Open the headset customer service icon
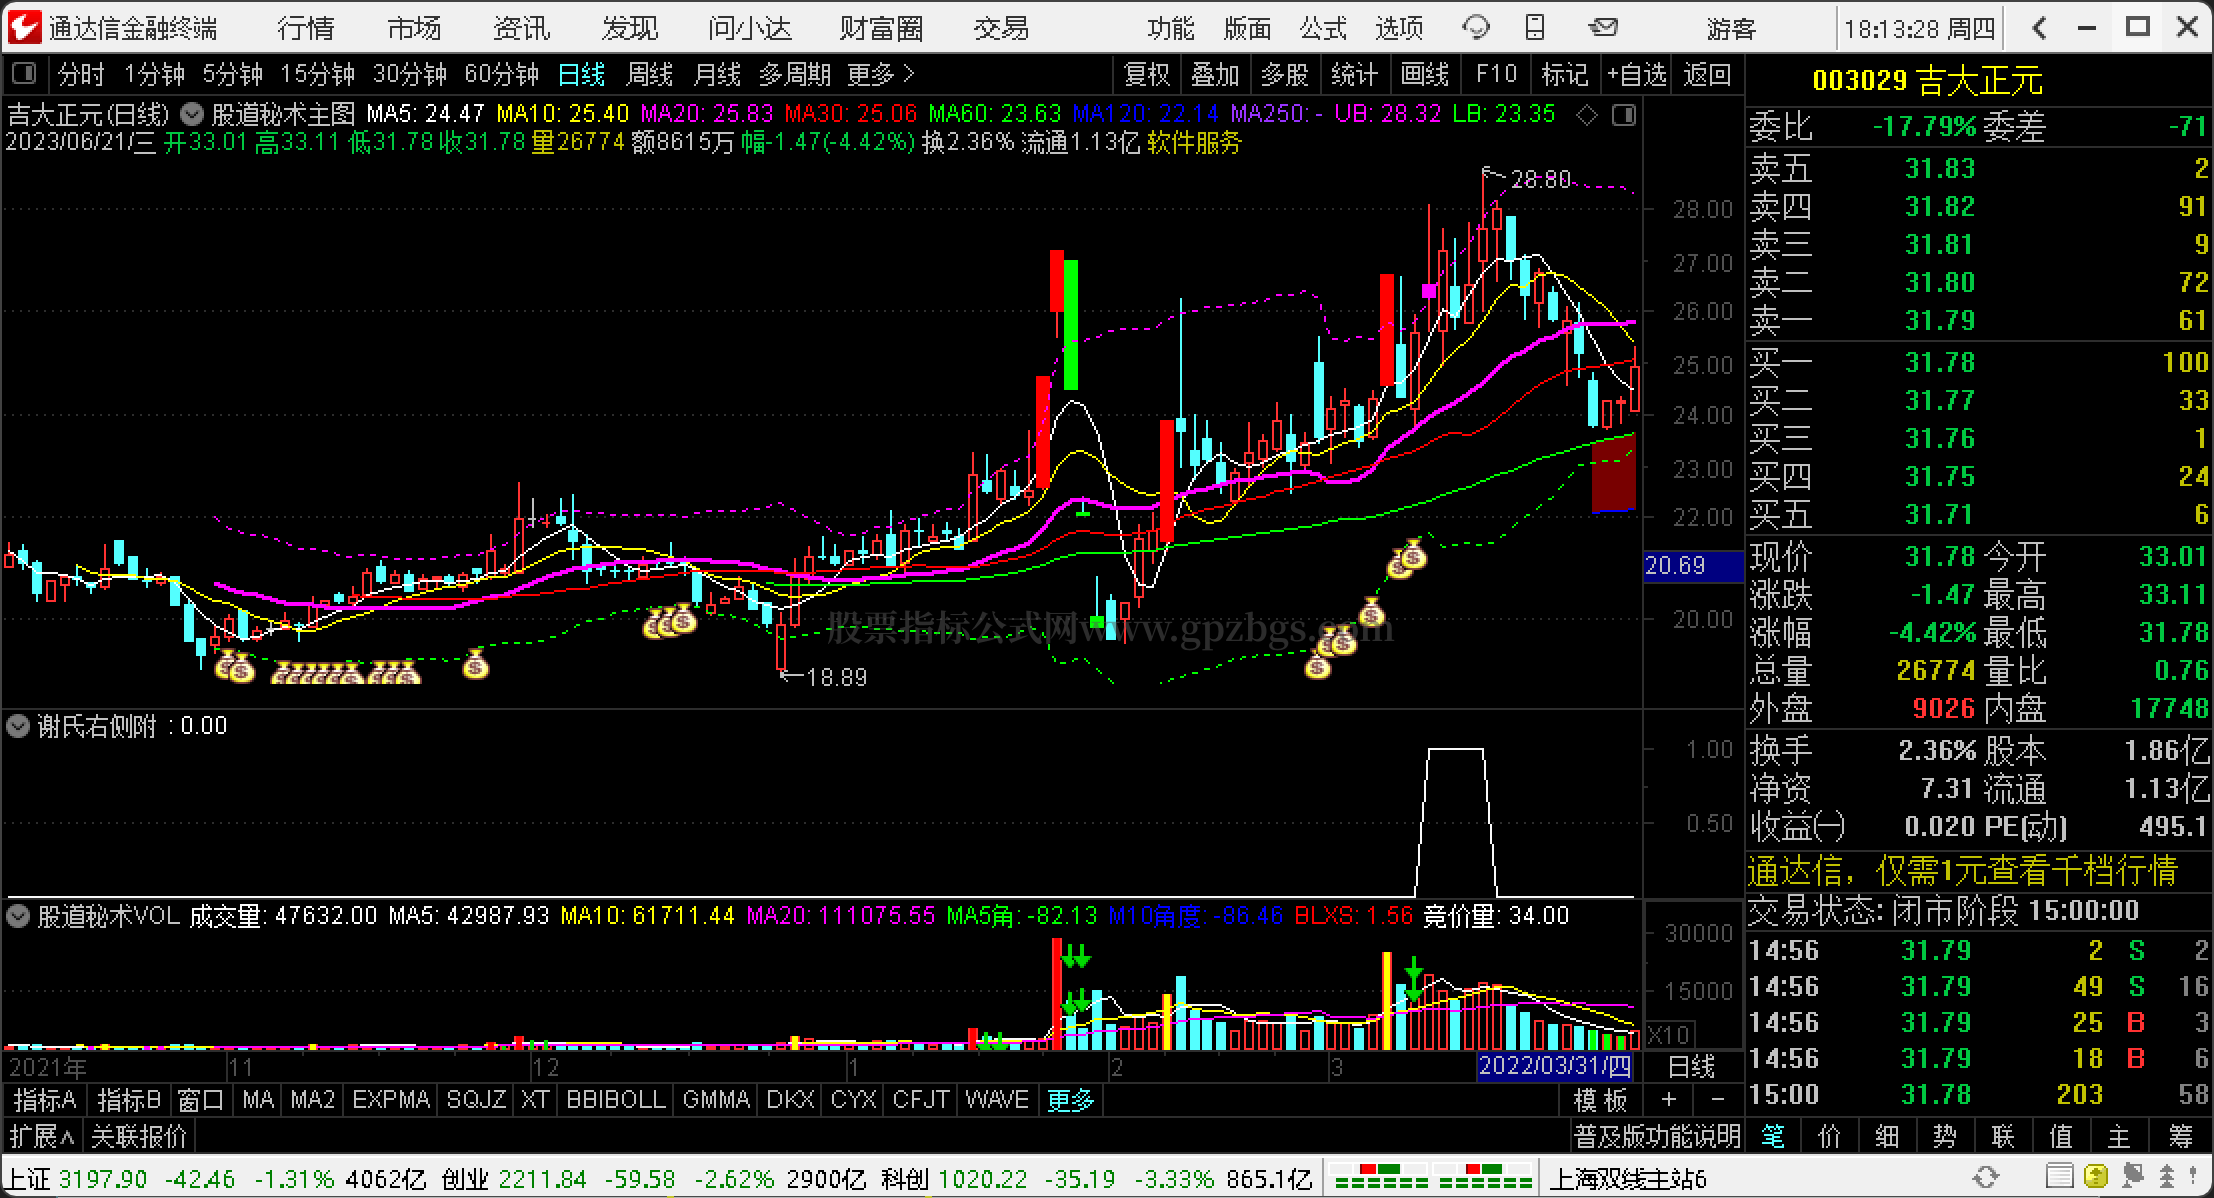2214x1198 pixels. pyautogui.click(x=1475, y=28)
